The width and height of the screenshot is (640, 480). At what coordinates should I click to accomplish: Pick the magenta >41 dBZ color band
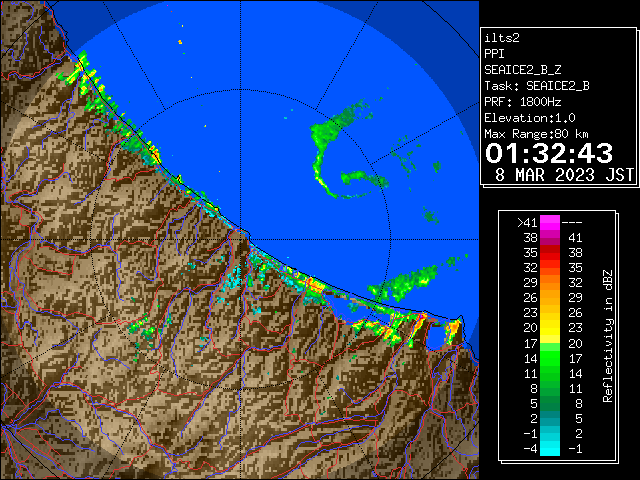click(550, 223)
